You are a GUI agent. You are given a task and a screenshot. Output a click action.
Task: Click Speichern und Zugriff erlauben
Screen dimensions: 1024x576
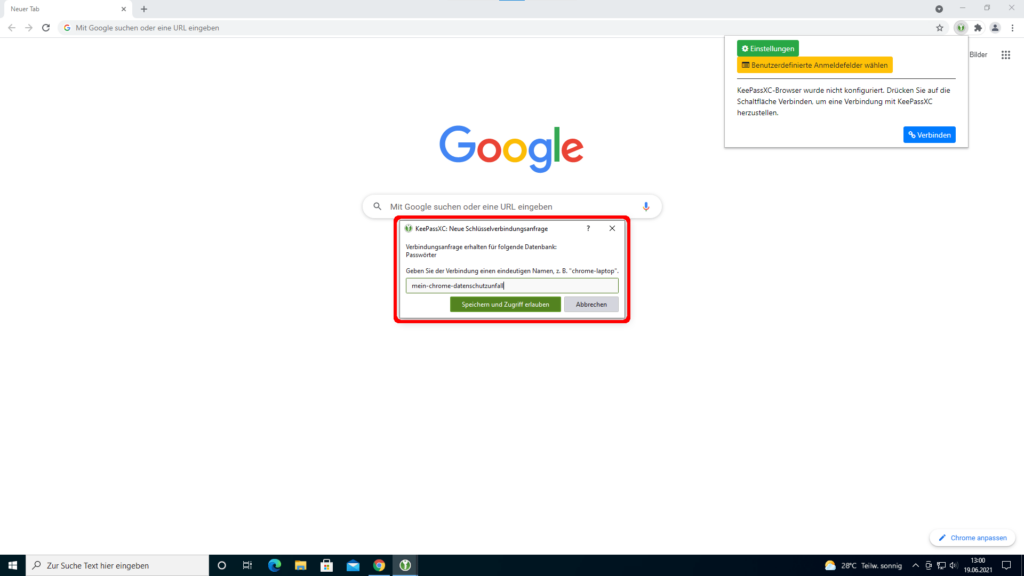tap(505, 304)
